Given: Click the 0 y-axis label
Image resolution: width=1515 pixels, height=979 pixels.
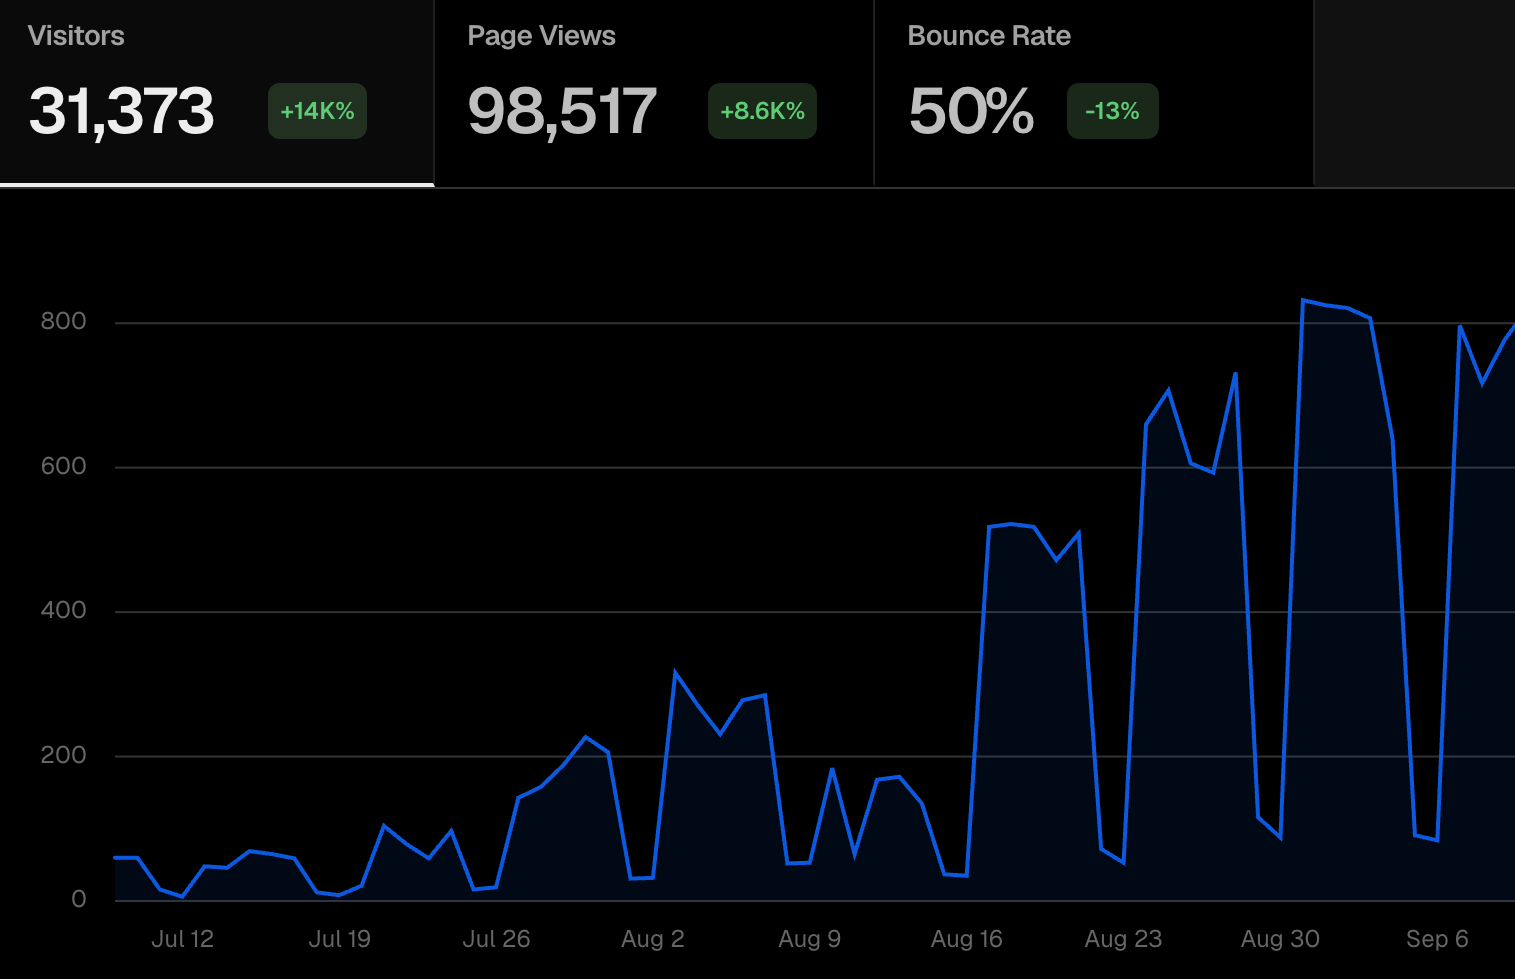Looking at the screenshot, I should click(79, 899).
